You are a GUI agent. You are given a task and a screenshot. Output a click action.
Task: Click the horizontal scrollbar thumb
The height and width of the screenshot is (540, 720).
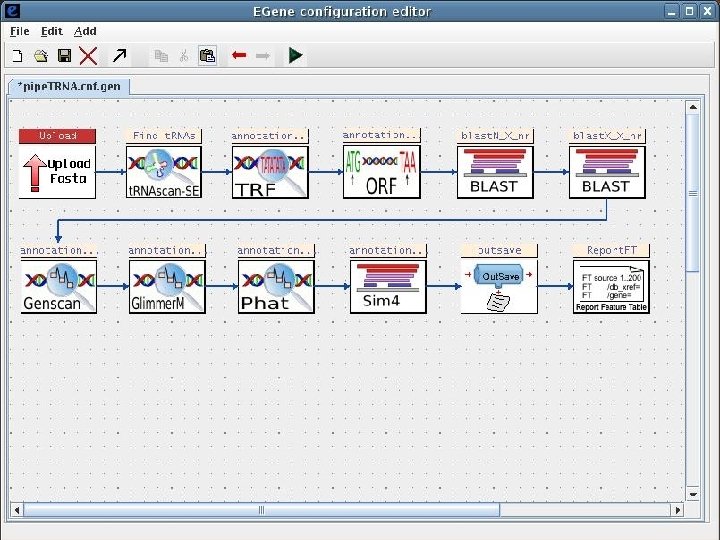(262, 510)
